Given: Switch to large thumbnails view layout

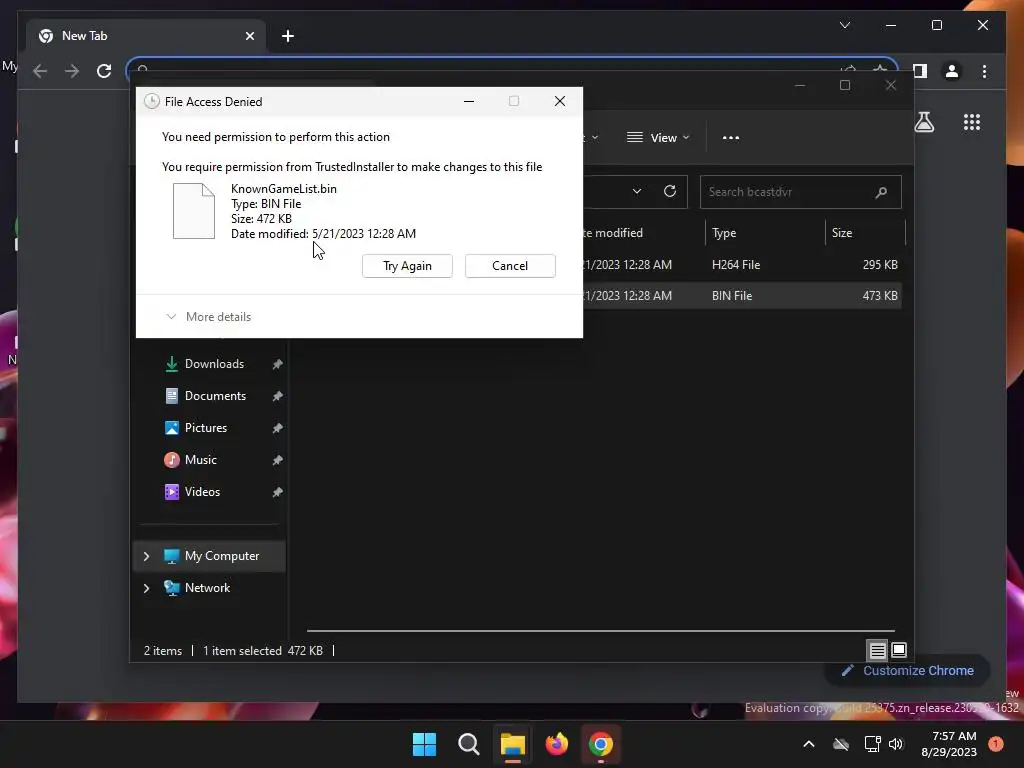Looking at the screenshot, I should pyautogui.click(x=899, y=650).
